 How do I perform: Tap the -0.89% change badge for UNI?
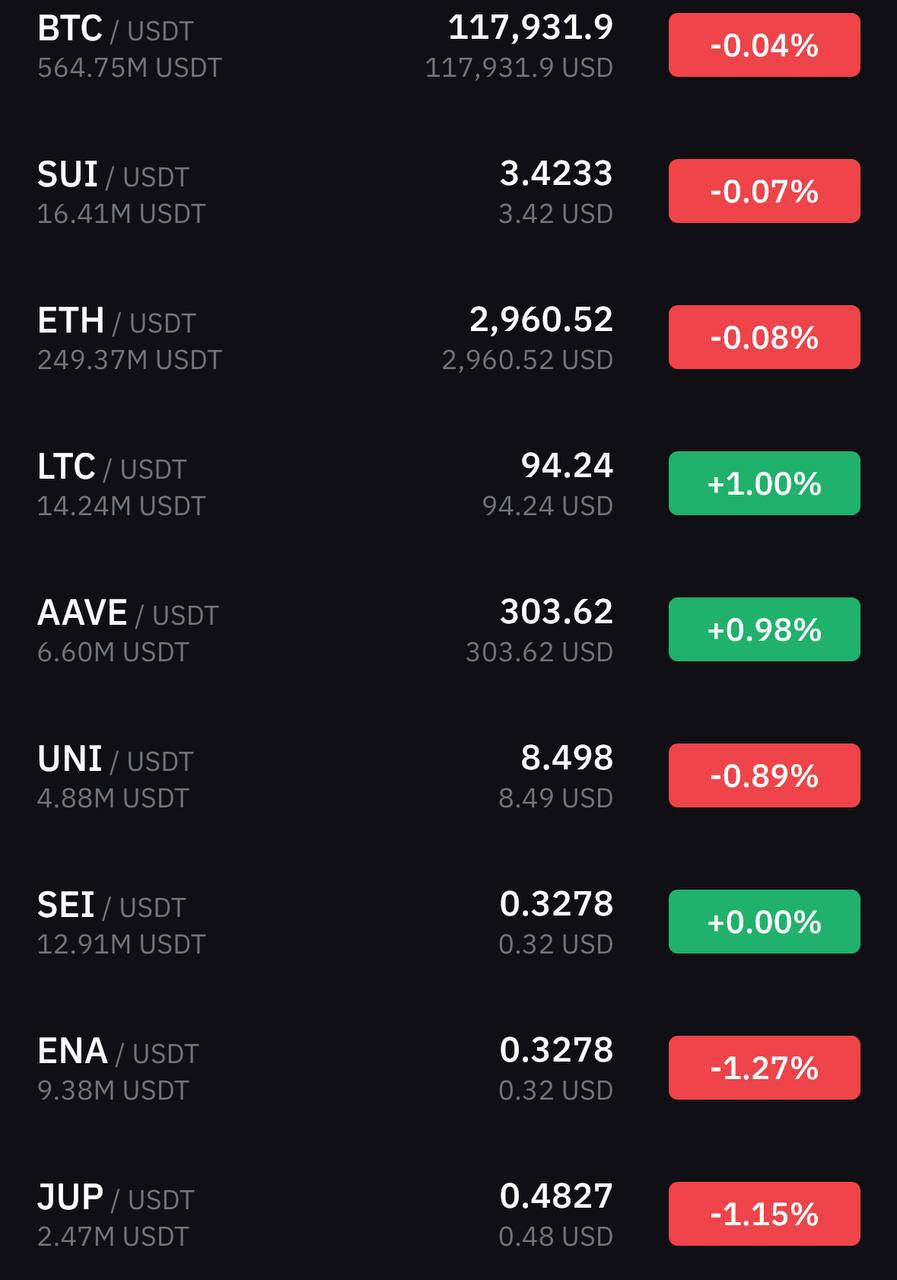coord(764,775)
